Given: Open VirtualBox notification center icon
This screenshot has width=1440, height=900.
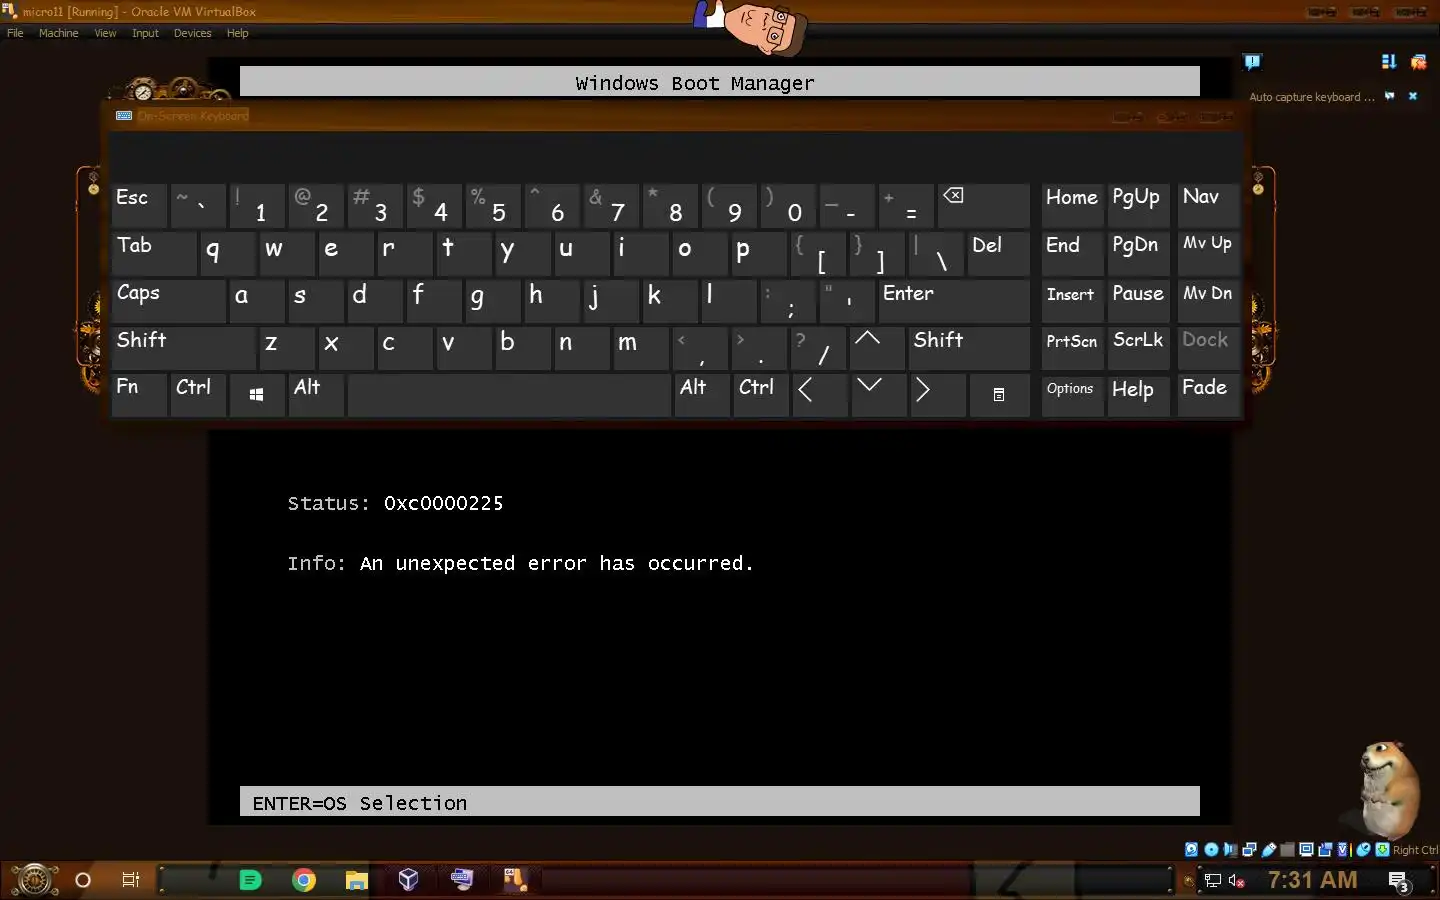Looking at the screenshot, I should [x=1252, y=62].
